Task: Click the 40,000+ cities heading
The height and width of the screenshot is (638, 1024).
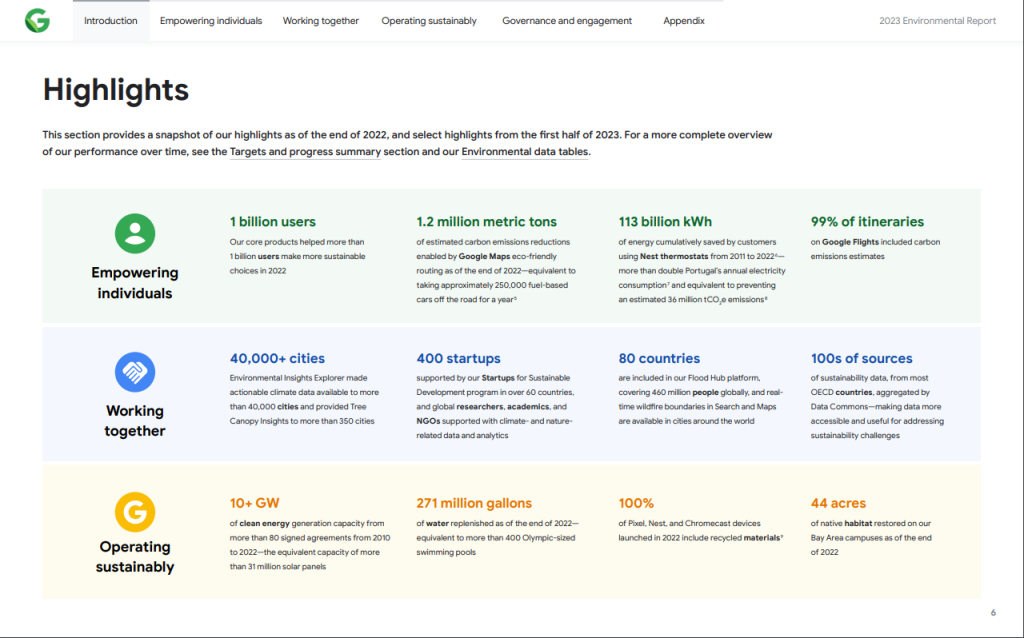Action: 277,359
